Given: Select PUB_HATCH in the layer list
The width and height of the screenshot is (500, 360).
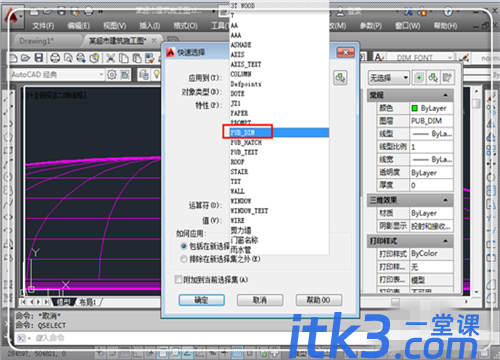Looking at the screenshot, I should [x=279, y=143].
